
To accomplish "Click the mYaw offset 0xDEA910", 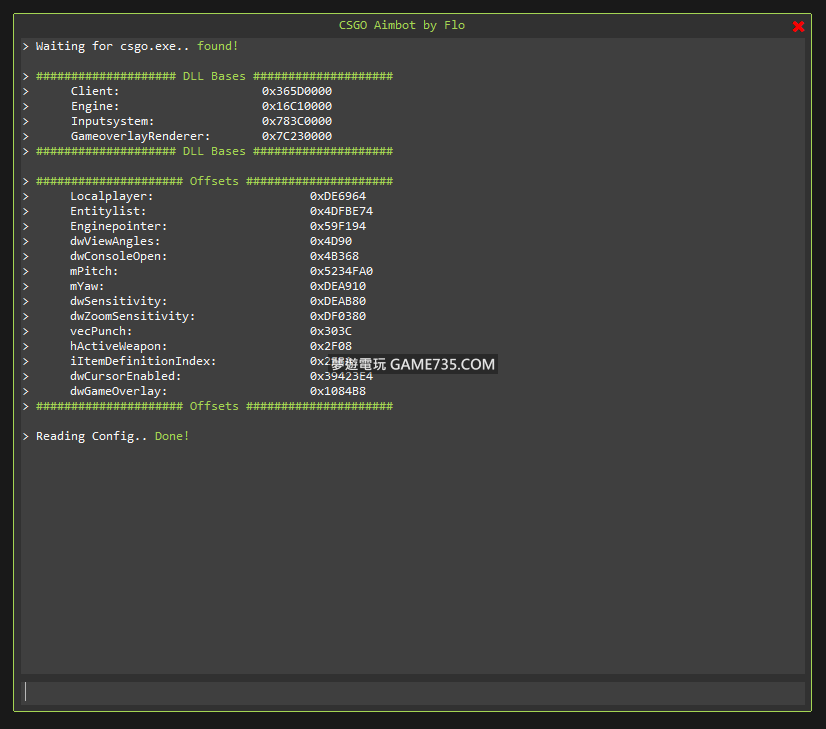I will [x=338, y=286].
